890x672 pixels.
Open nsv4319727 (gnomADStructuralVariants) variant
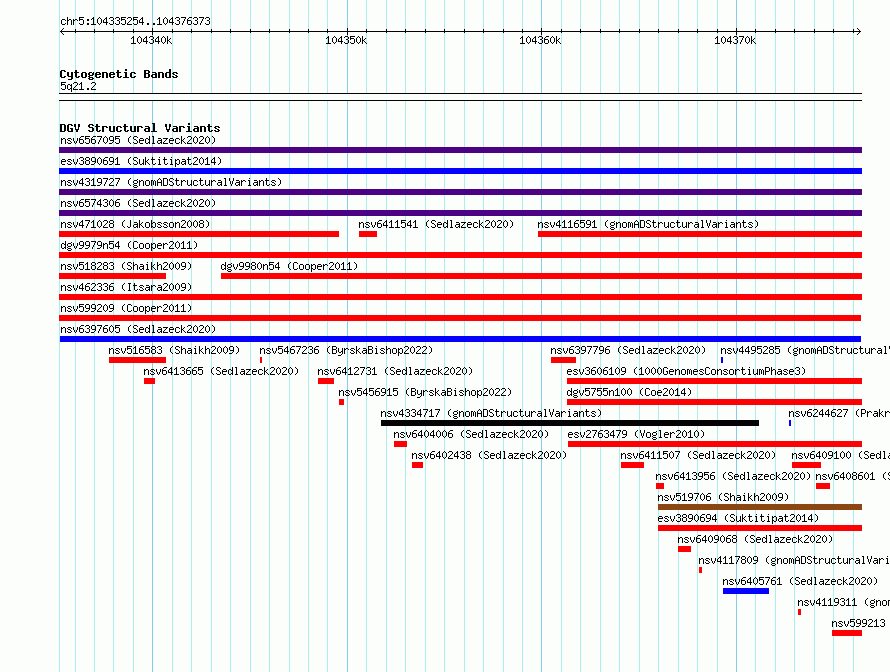(x=171, y=182)
